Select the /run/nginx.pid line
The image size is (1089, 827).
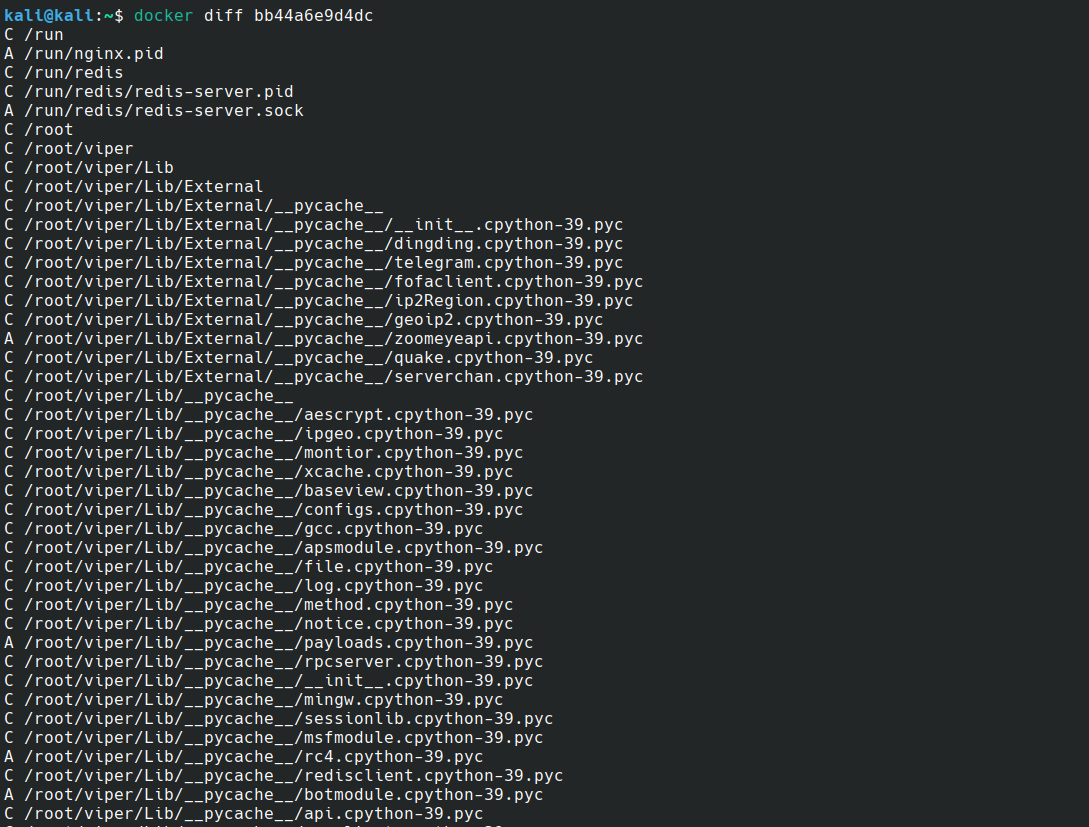[84, 53]
